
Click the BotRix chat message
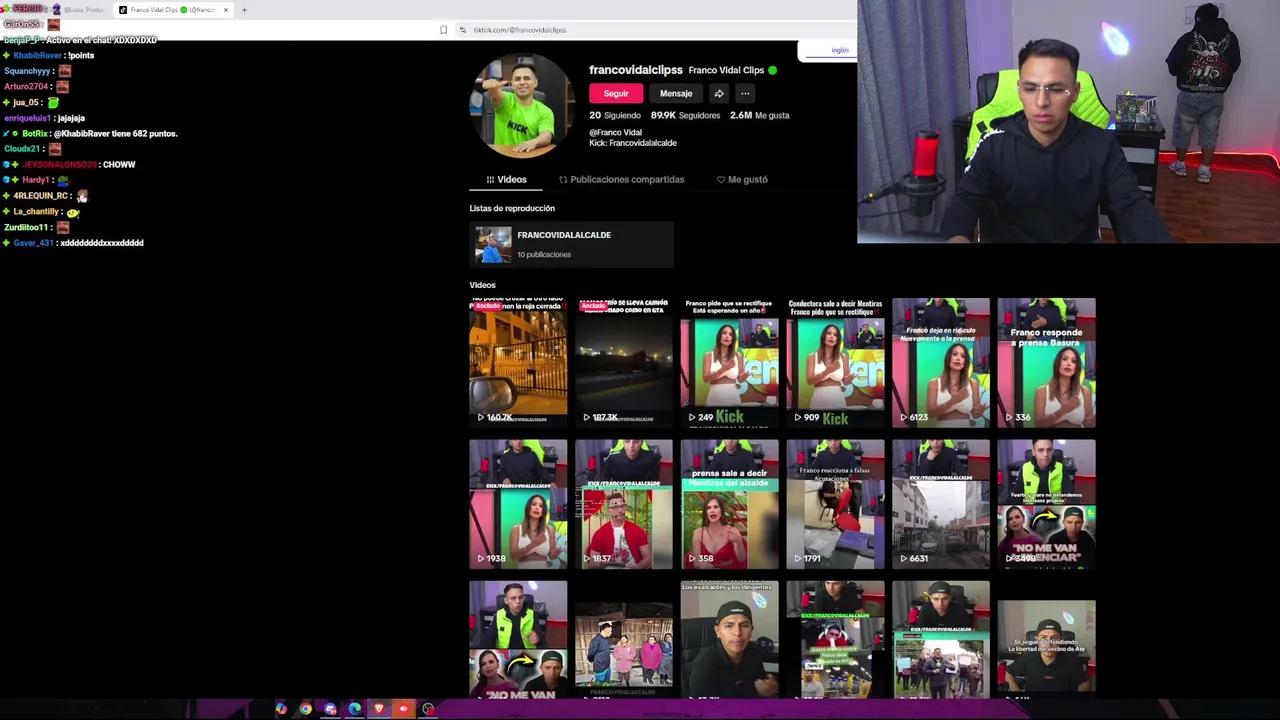click(x=90, y=133)
